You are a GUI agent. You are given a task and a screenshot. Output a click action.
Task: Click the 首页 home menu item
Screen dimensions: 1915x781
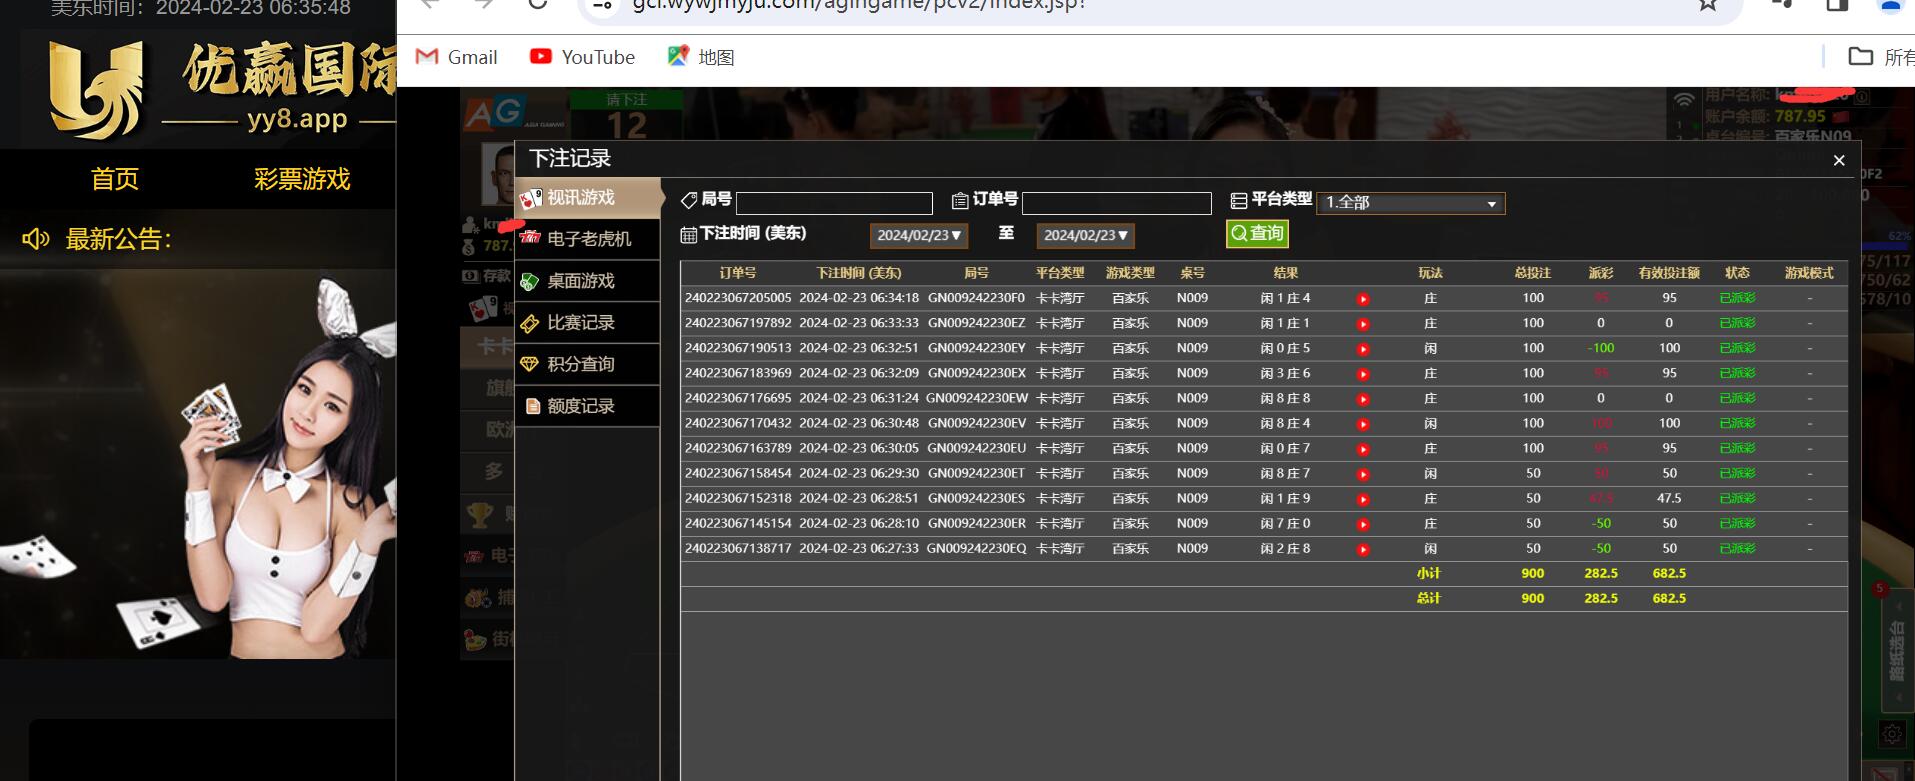115,179
